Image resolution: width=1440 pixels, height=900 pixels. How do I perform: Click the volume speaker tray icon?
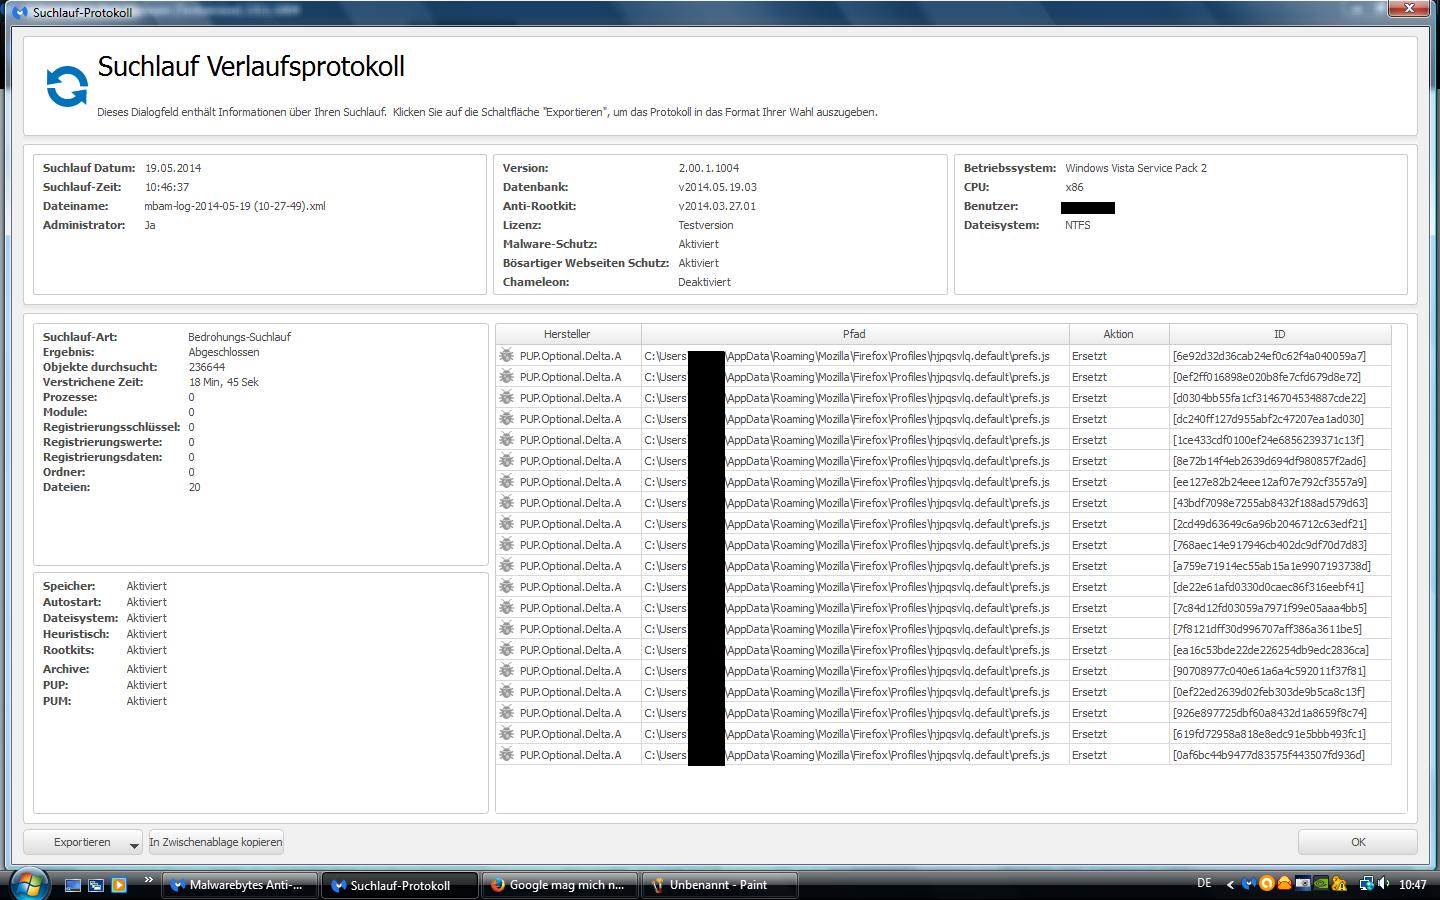click(1384, 884)
